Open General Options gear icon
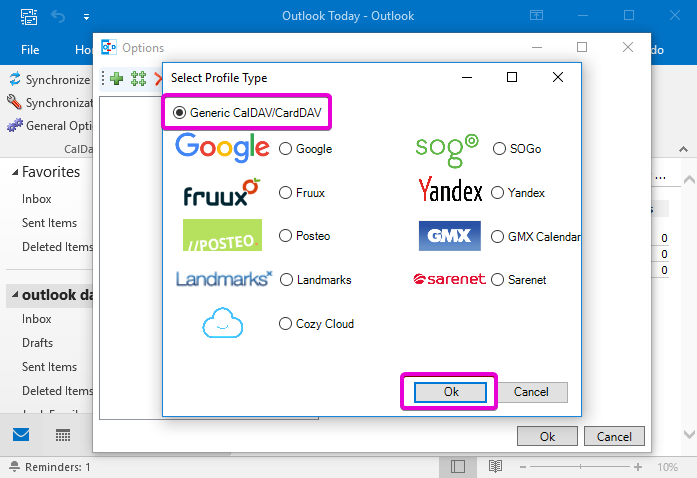The width and height of the screenshot is (697, 478). pos(15,125)
